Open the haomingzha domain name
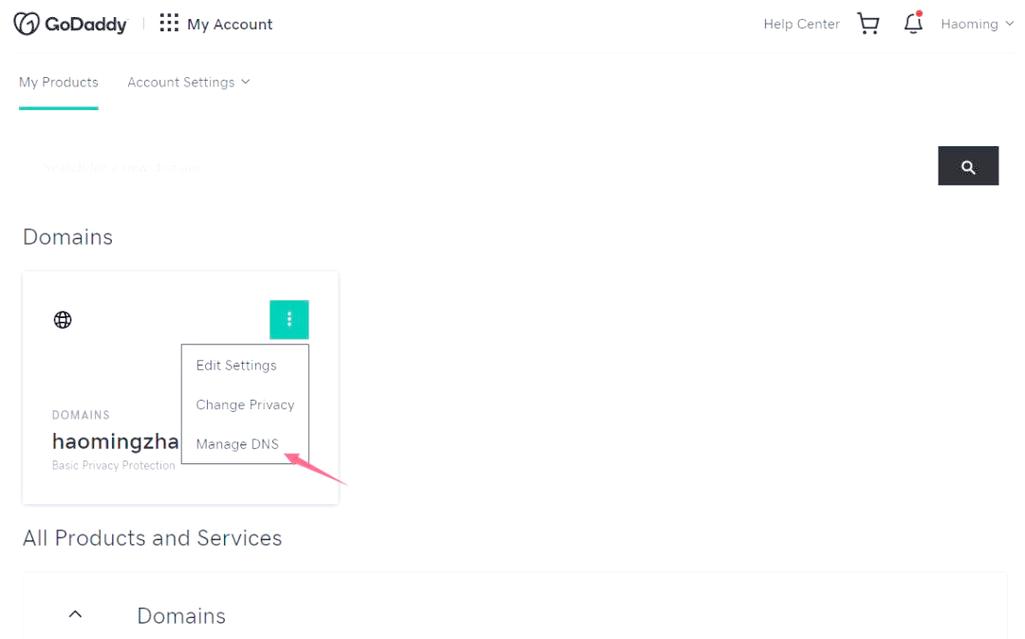Viewport: 1025px width, 639px height. [115, 442]
